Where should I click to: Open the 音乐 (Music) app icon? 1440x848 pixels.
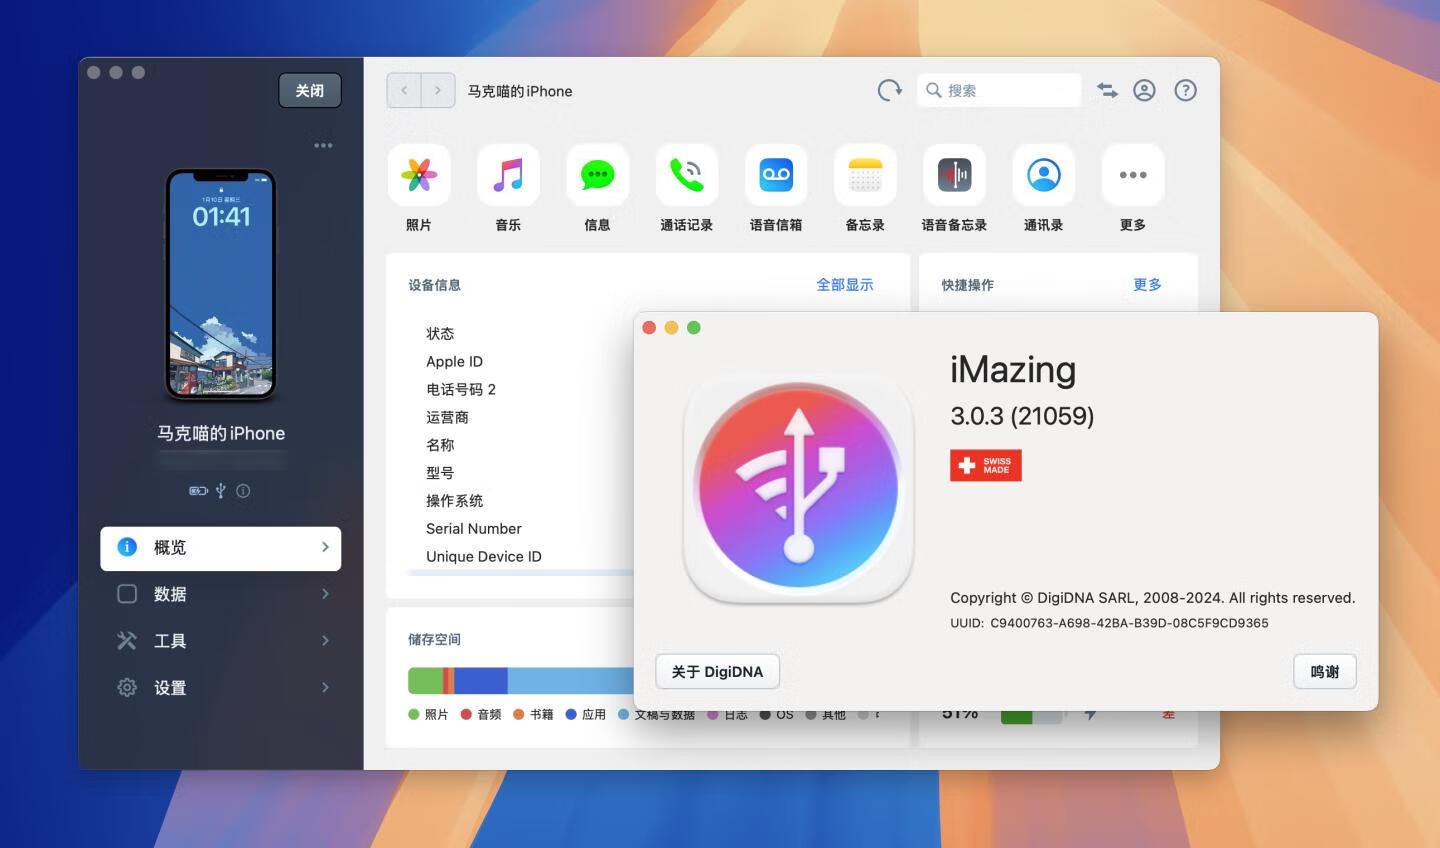click(x=508, y=175)
